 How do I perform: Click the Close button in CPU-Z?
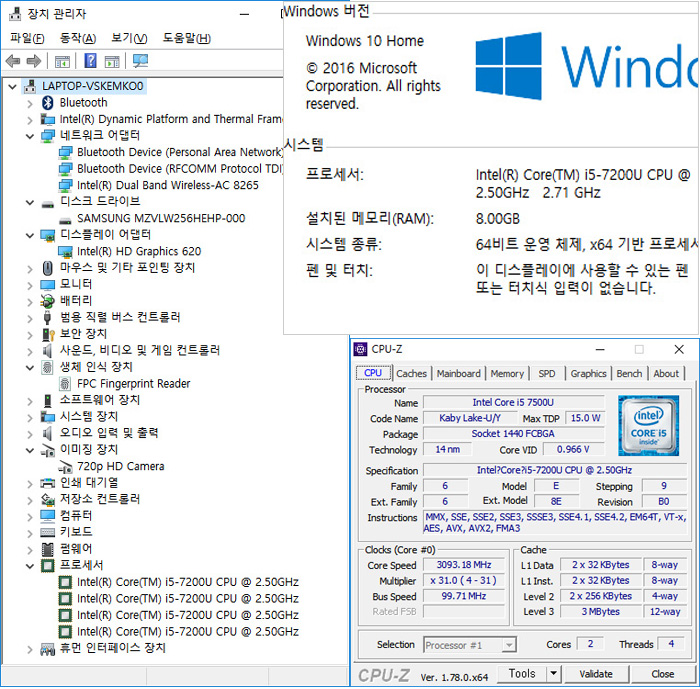(x=662, y=673)
